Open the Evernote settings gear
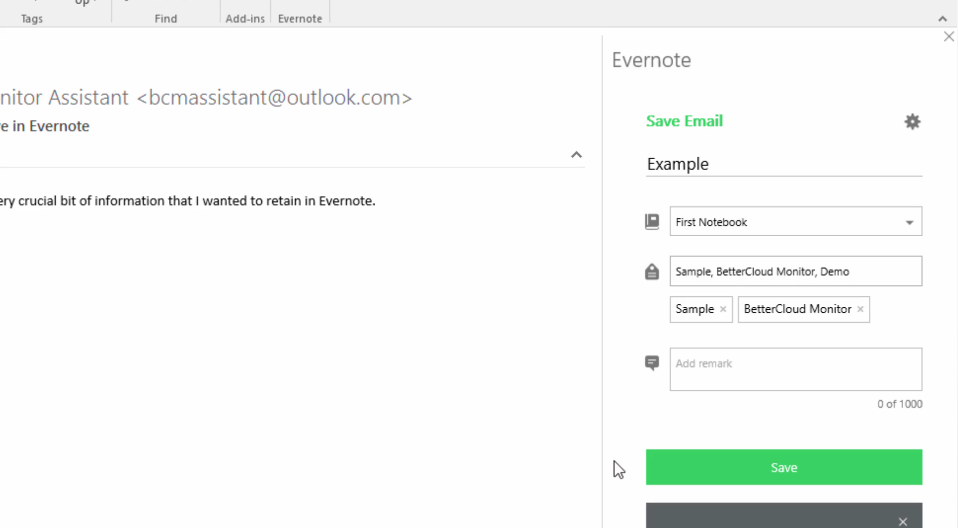958x528 pixels. point(912,122)
